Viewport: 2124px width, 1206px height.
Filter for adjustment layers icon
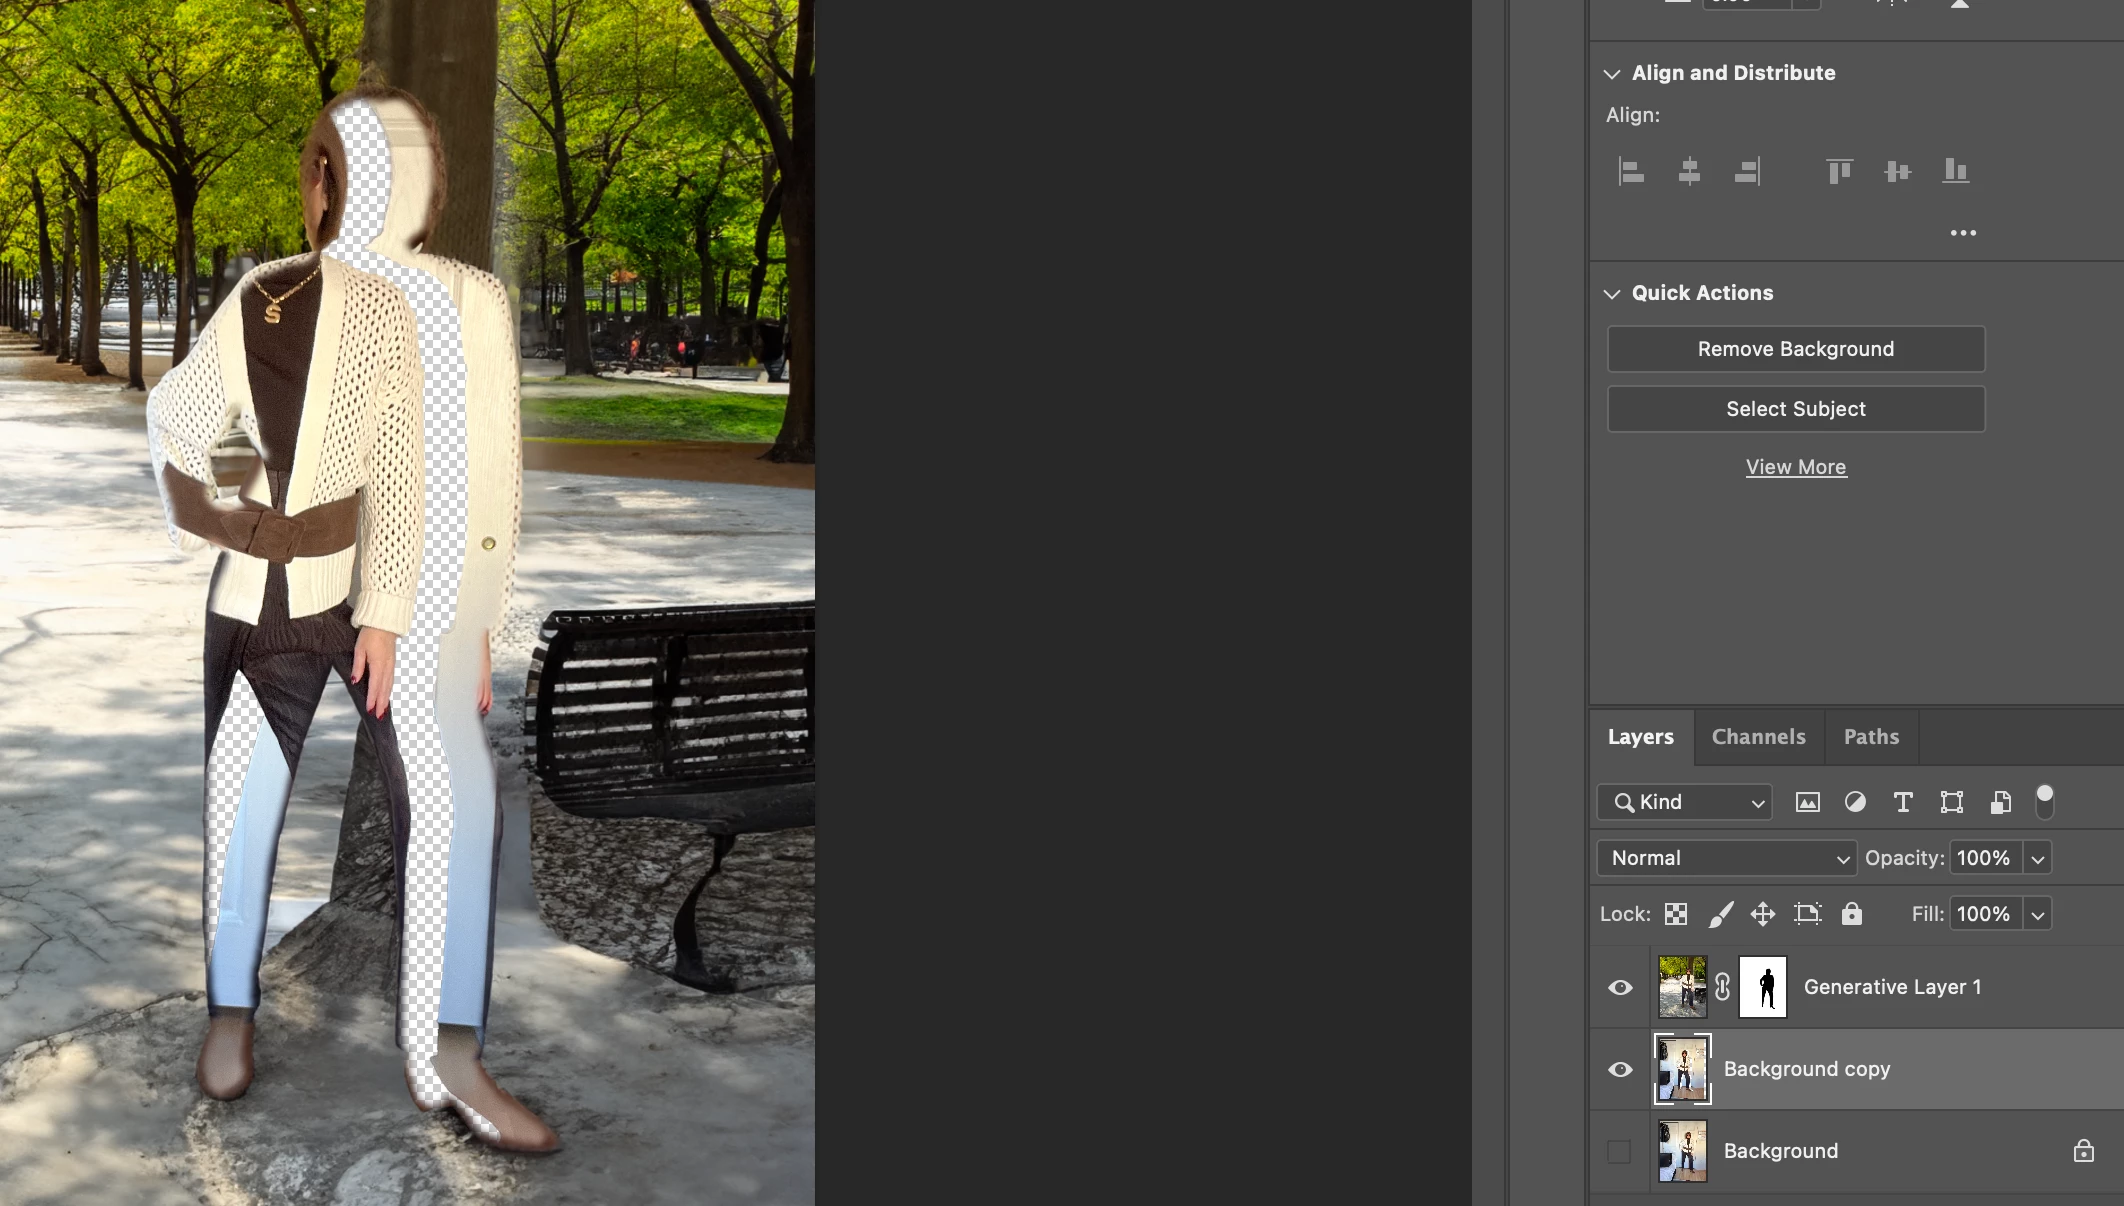point(1855,802)
